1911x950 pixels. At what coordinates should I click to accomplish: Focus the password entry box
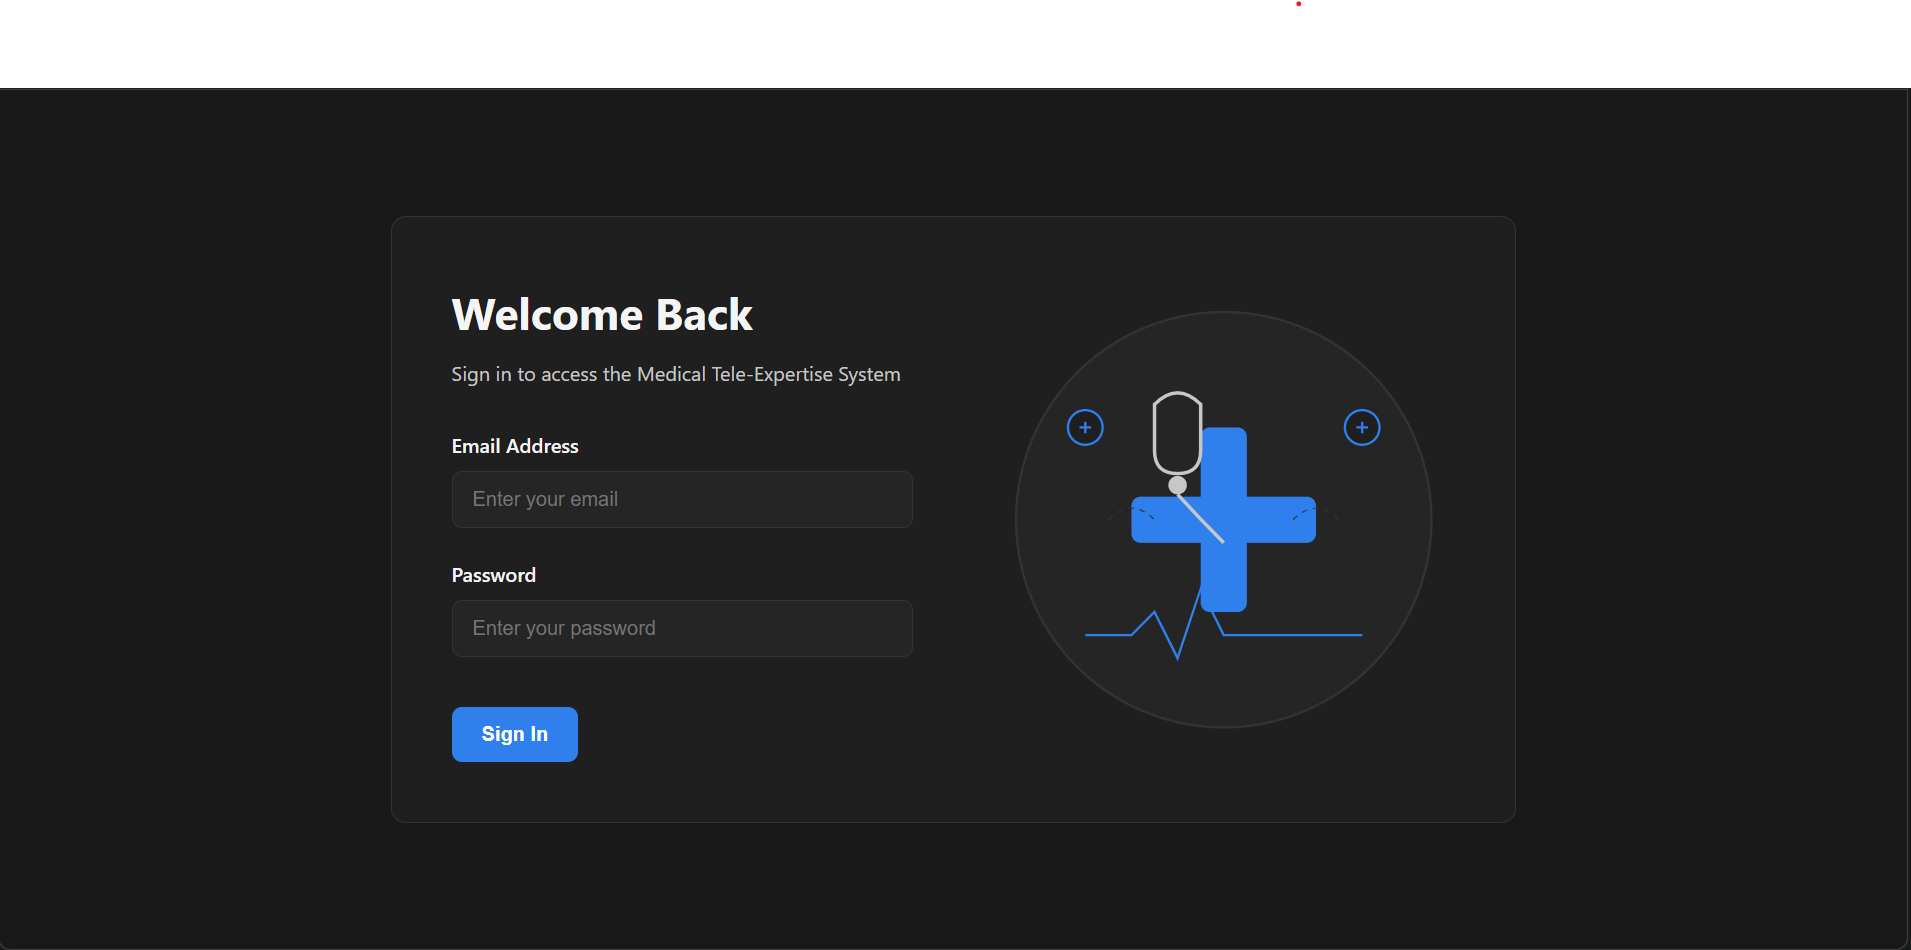coord(682,628)
